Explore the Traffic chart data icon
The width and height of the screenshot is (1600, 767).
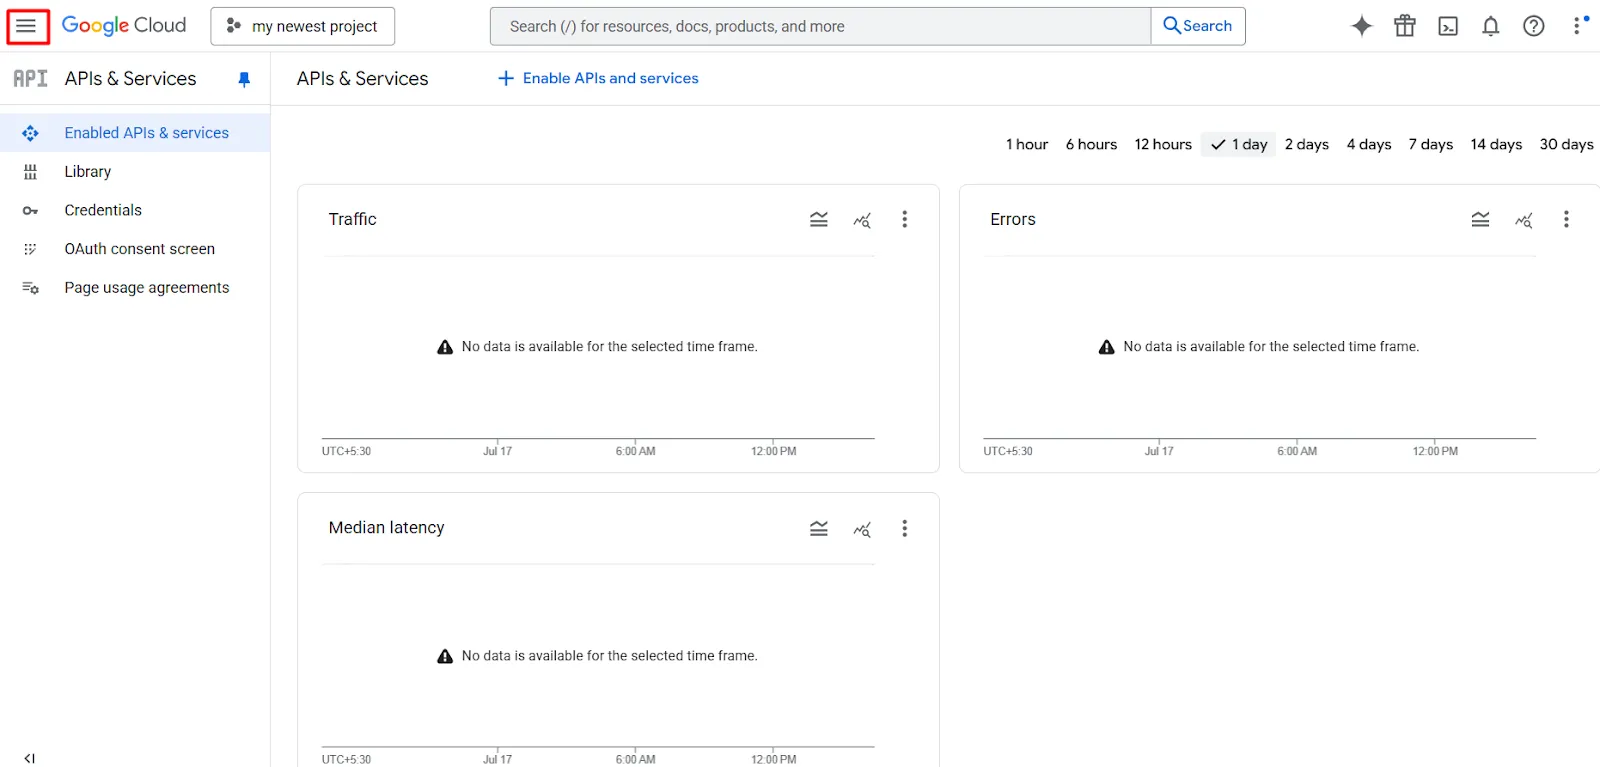tap(862, 220)
